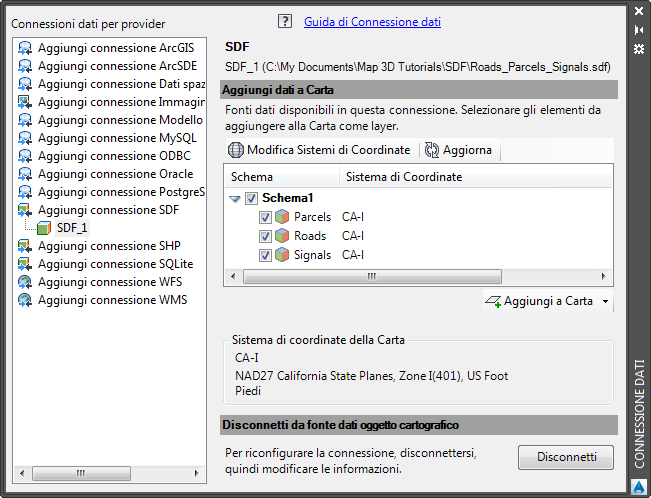
Task: Click the Aggiorna refresh button
Action: click(x=459, y=150)
